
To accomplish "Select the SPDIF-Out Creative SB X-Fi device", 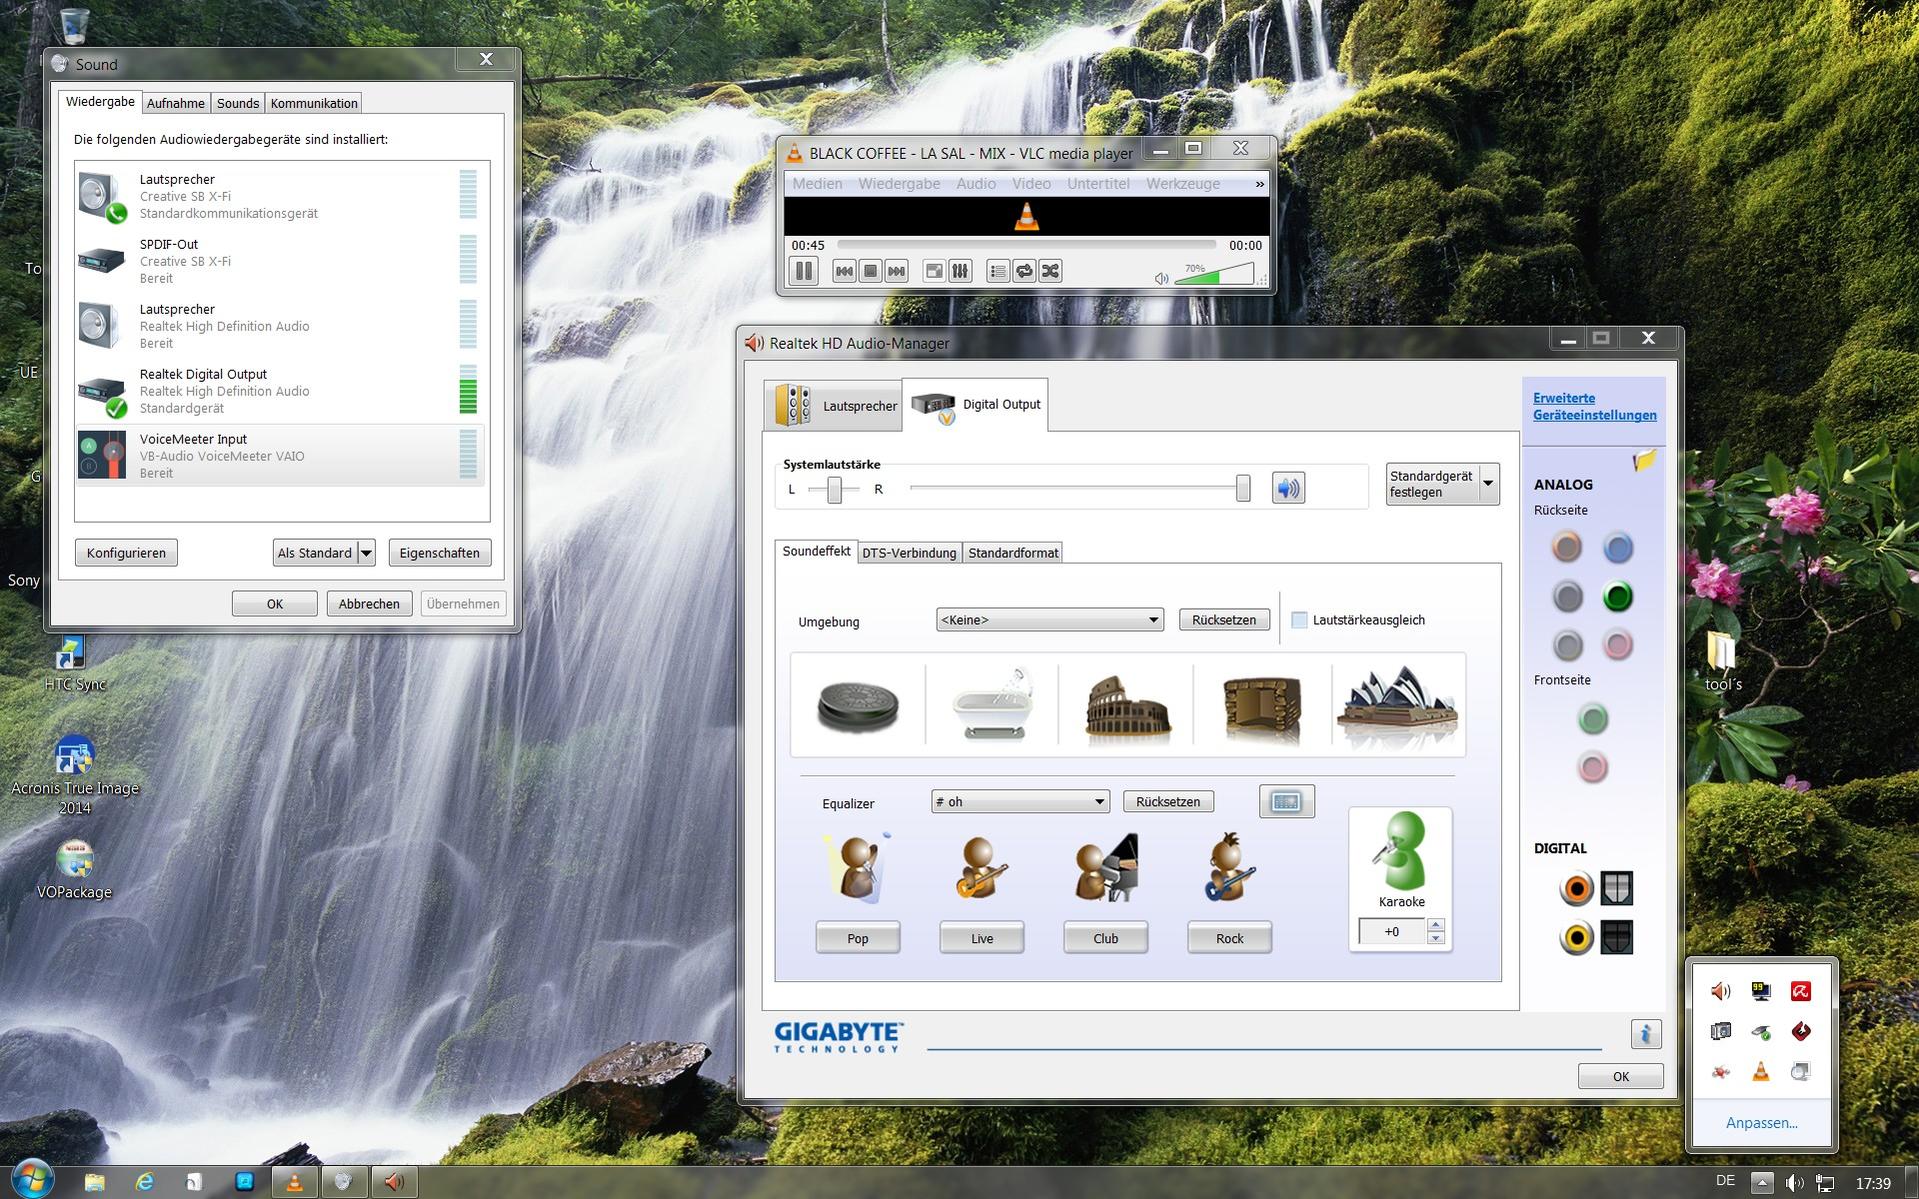I will click(x=280, y=261).
